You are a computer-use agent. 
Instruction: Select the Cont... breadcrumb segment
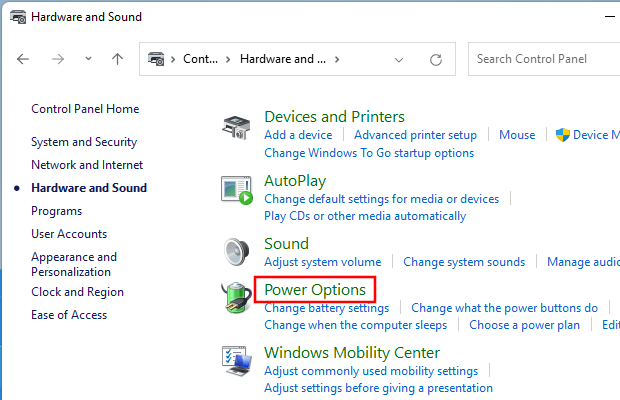click(x=200, y=59)
